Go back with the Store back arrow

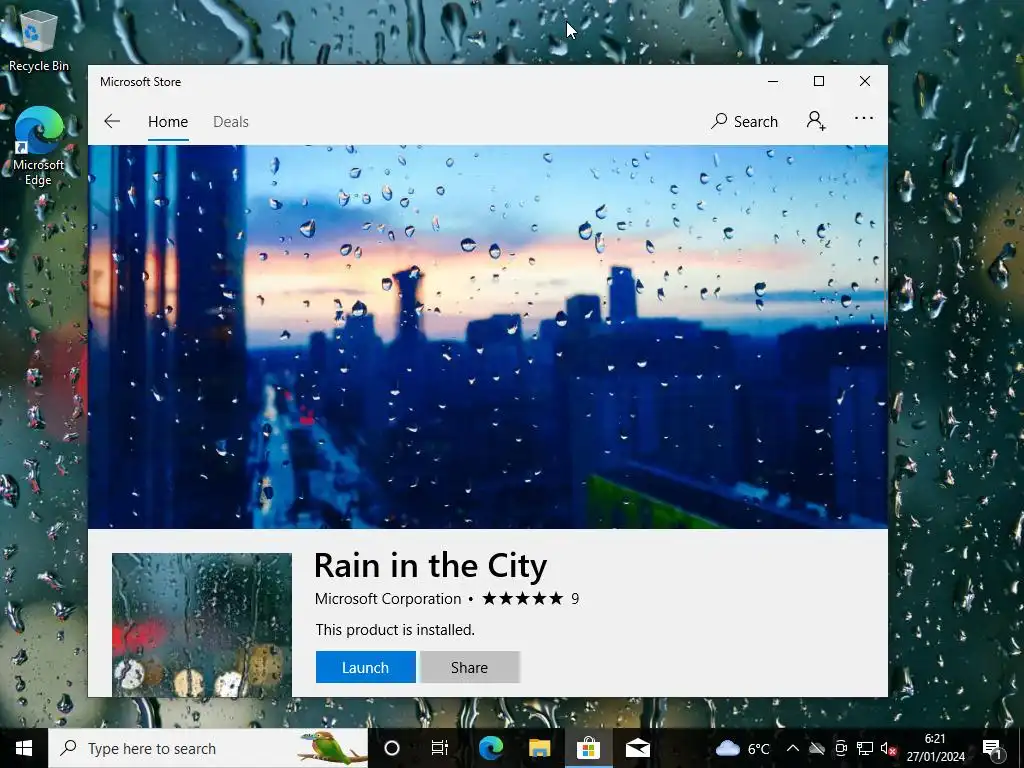112,121
